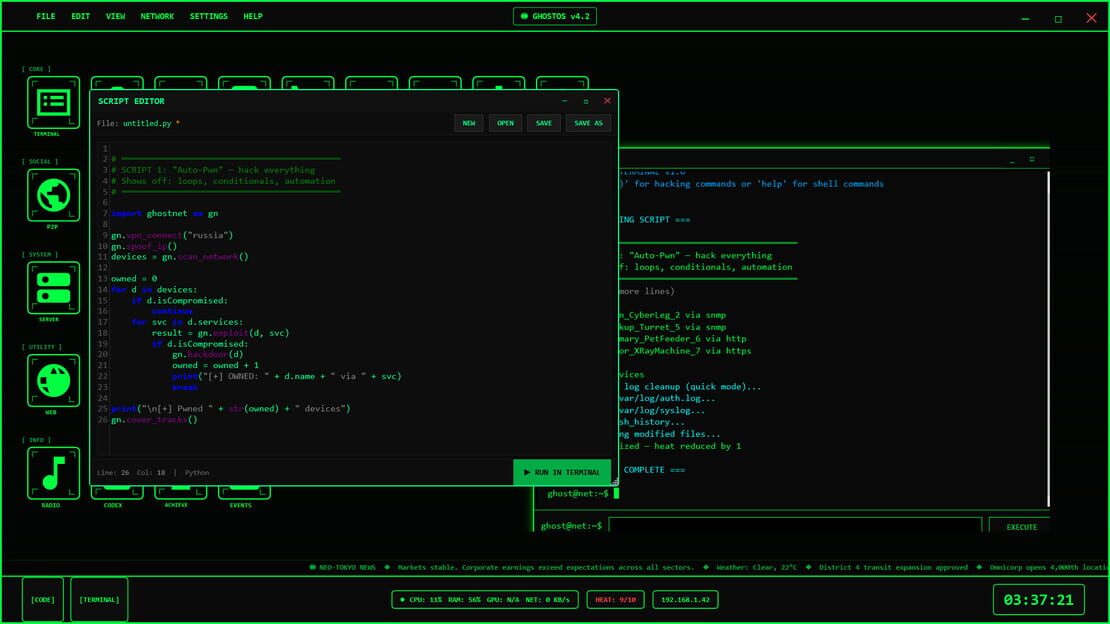The width and height of the screenshot is (1110, 624).
Task: Click the 'Weather: Clear, 22°C' ticker item
Action: pyautogui.click(x=756, y=567)
